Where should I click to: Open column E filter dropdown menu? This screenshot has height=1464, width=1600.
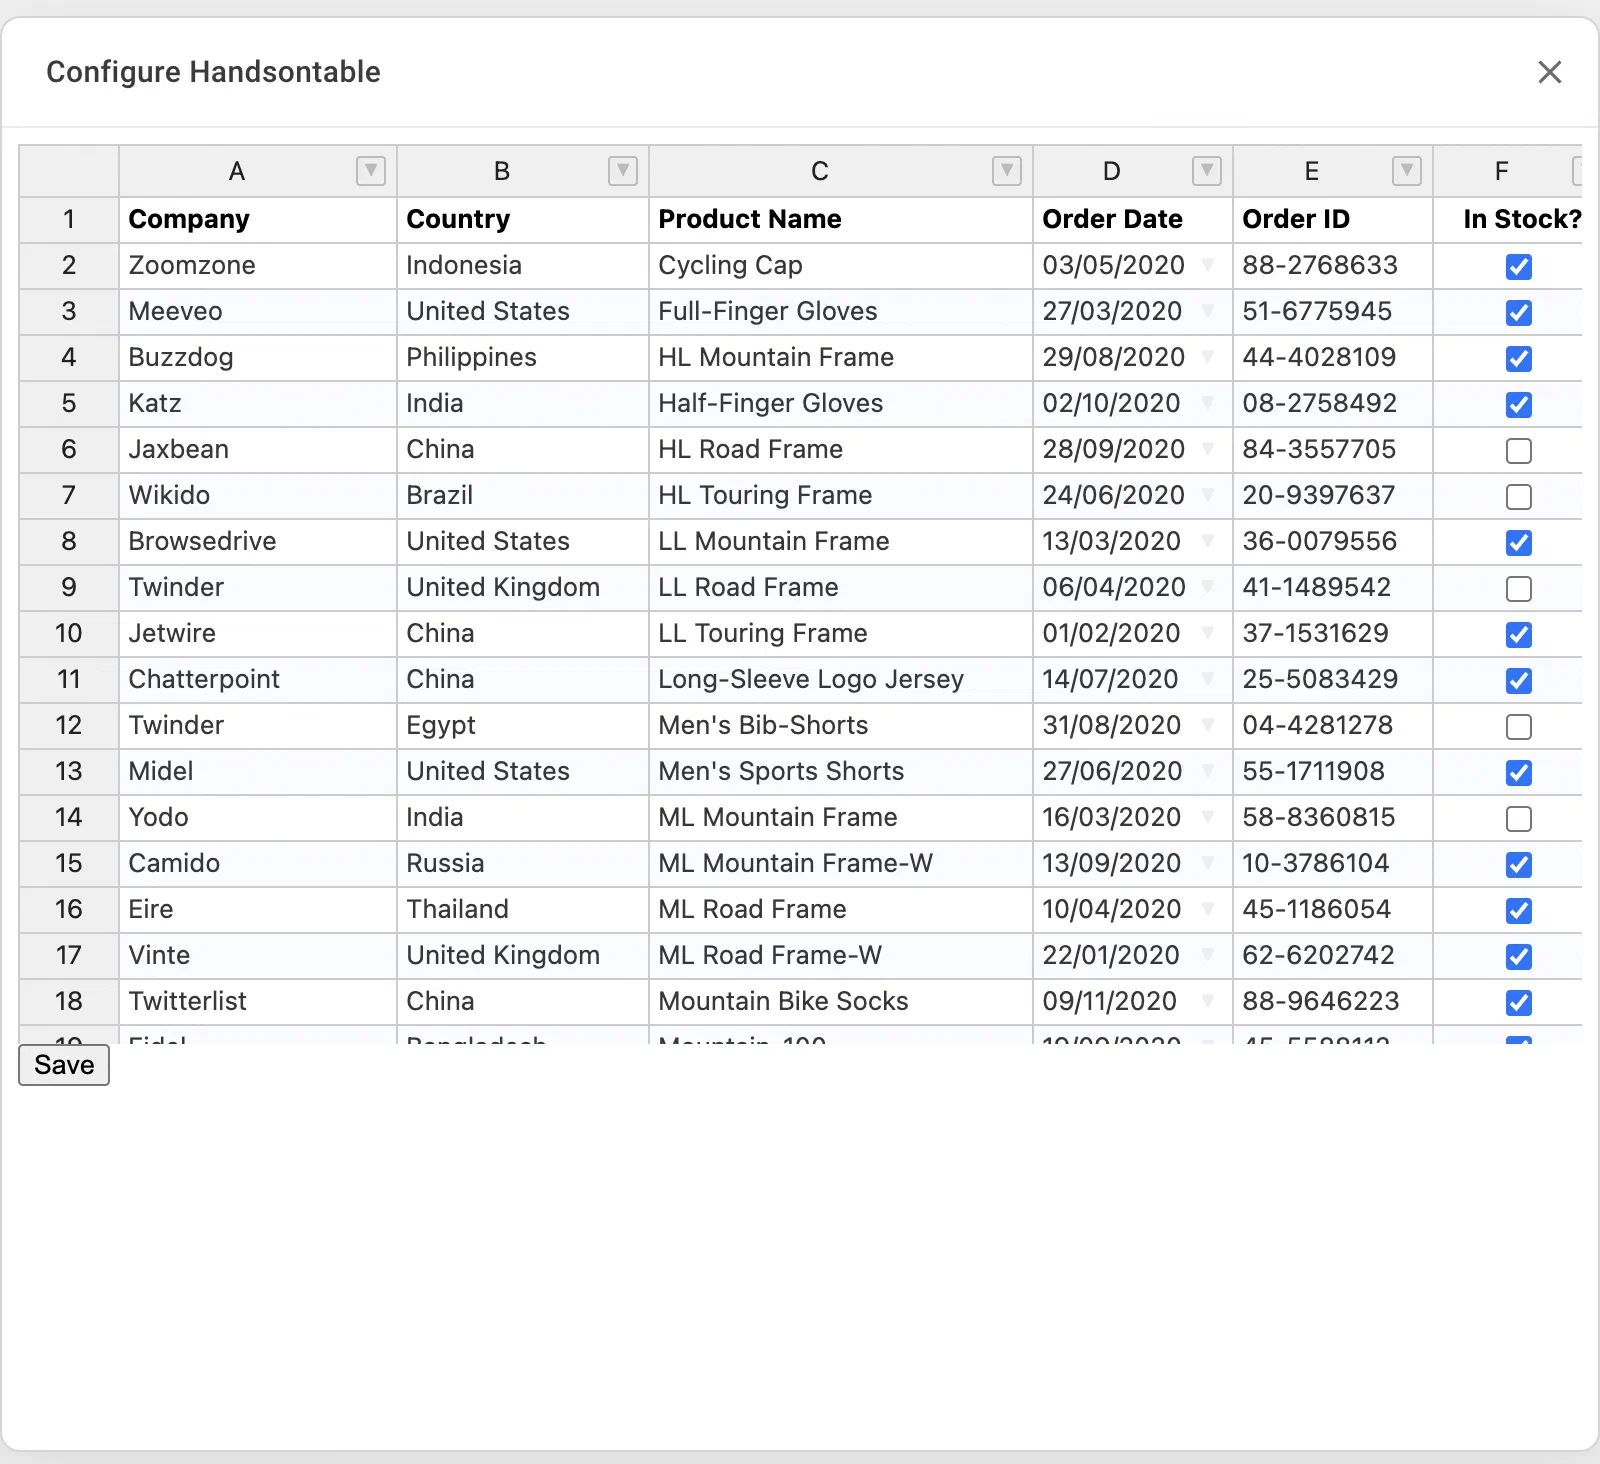coord(1407,171)
